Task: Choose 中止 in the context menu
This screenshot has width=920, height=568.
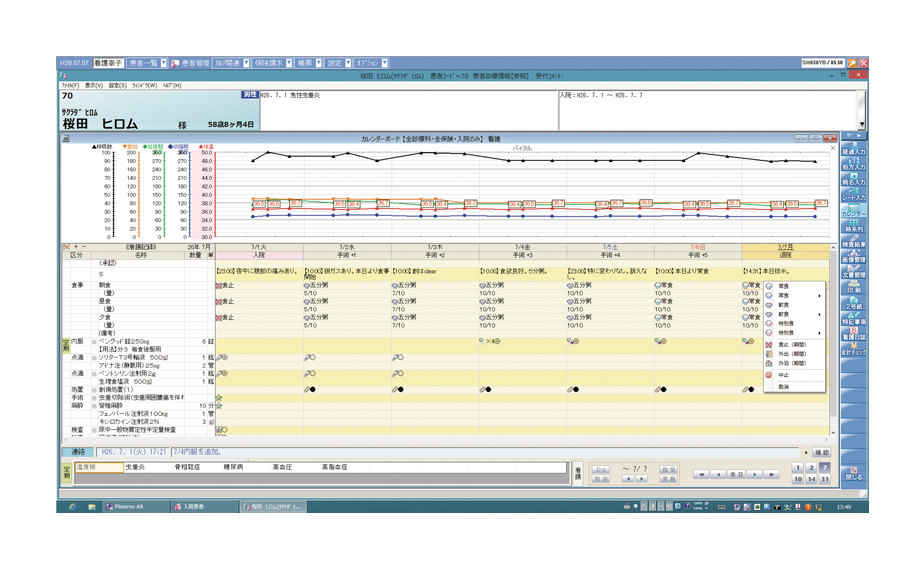Action: 784,375
